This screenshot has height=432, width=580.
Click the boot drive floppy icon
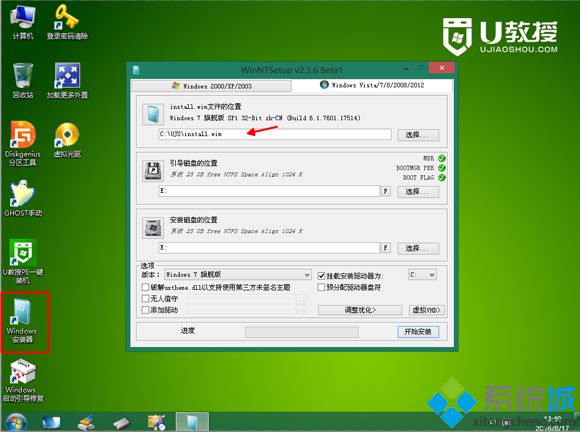[x=153, y=171]
